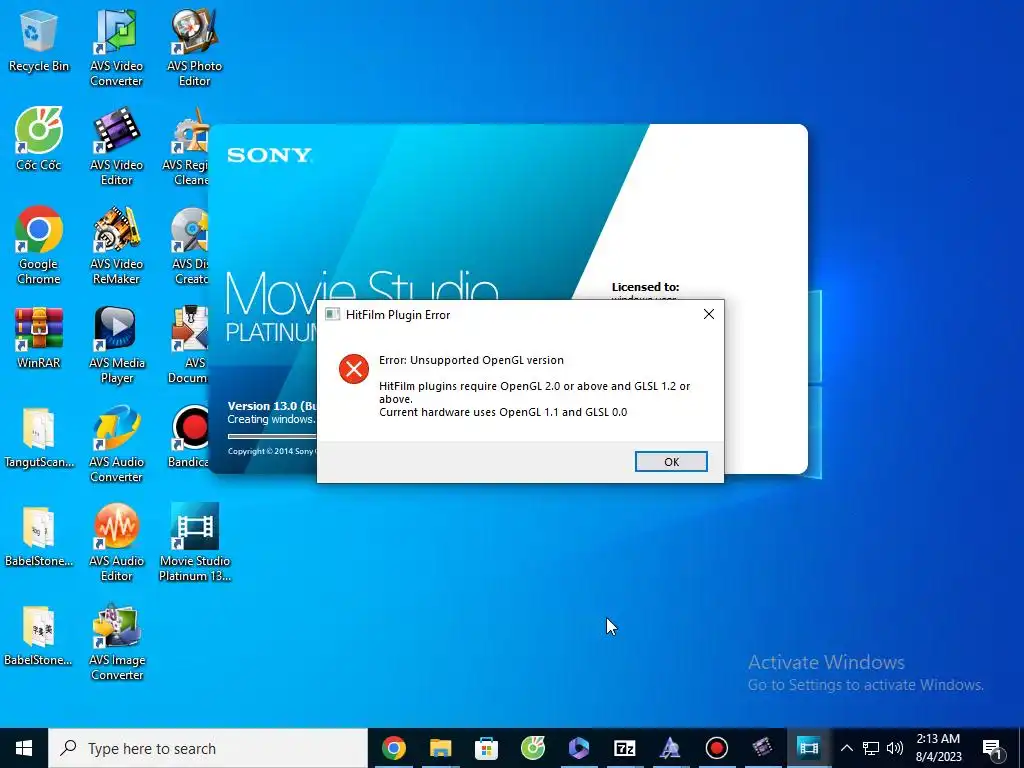The height and width of the screenshot is (768, 1024).
Task: Select the AVS Image Converter desktop shortcut
Action: [x=116, y=643]
